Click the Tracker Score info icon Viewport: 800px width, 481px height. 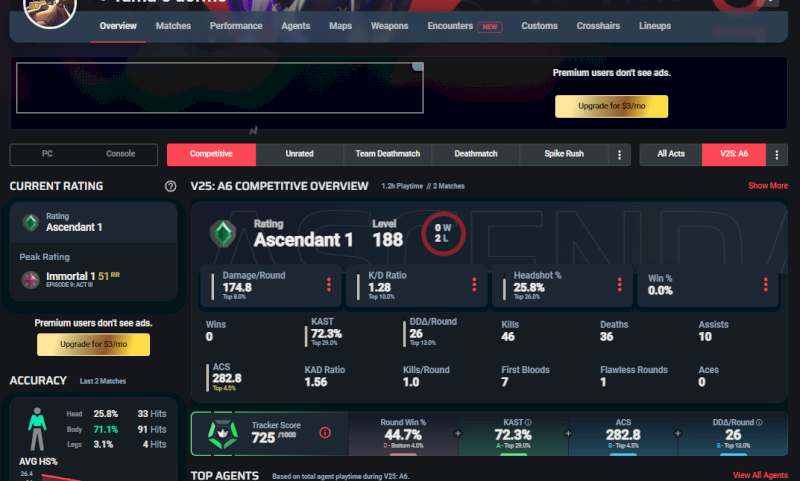coord(325,433)
